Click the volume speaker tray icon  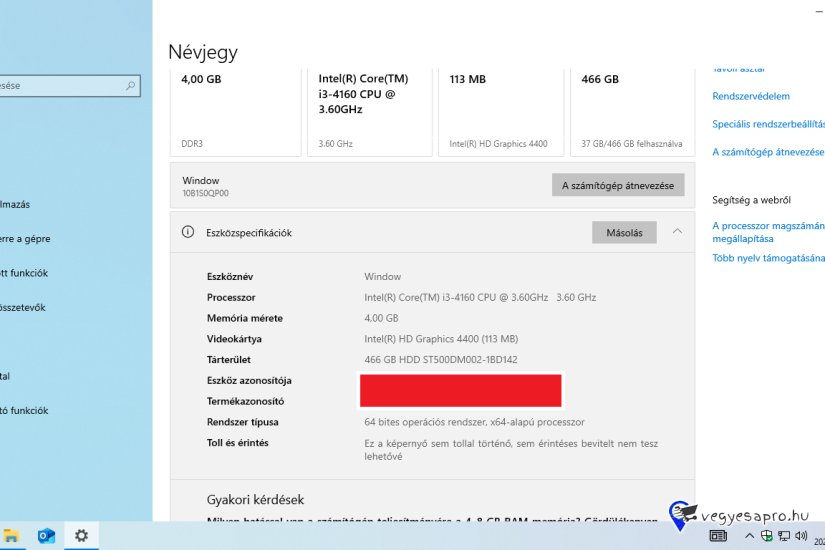click(800, 537)
